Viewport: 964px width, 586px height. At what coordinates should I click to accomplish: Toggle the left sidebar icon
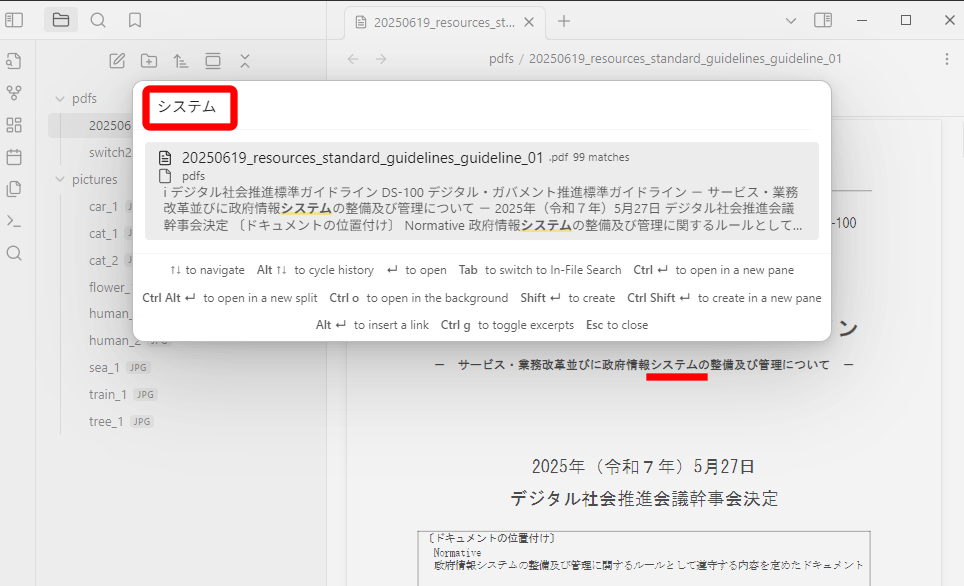pyautogui.click(x=14, y=20)
